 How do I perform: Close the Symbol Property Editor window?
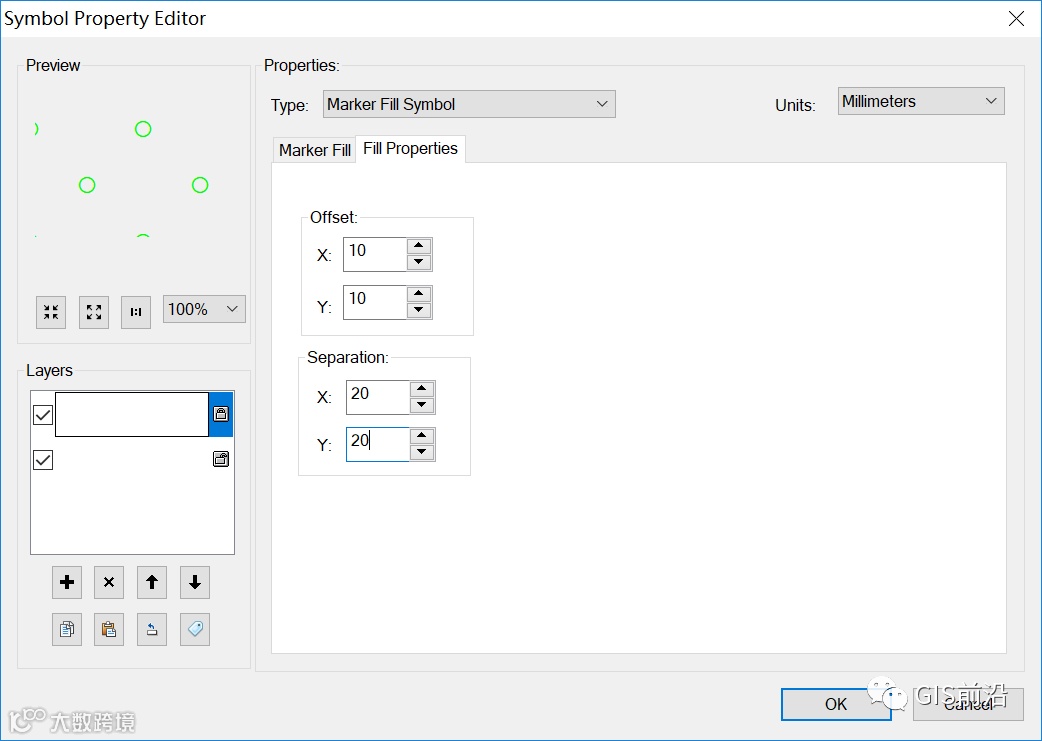click(1016, 19)
